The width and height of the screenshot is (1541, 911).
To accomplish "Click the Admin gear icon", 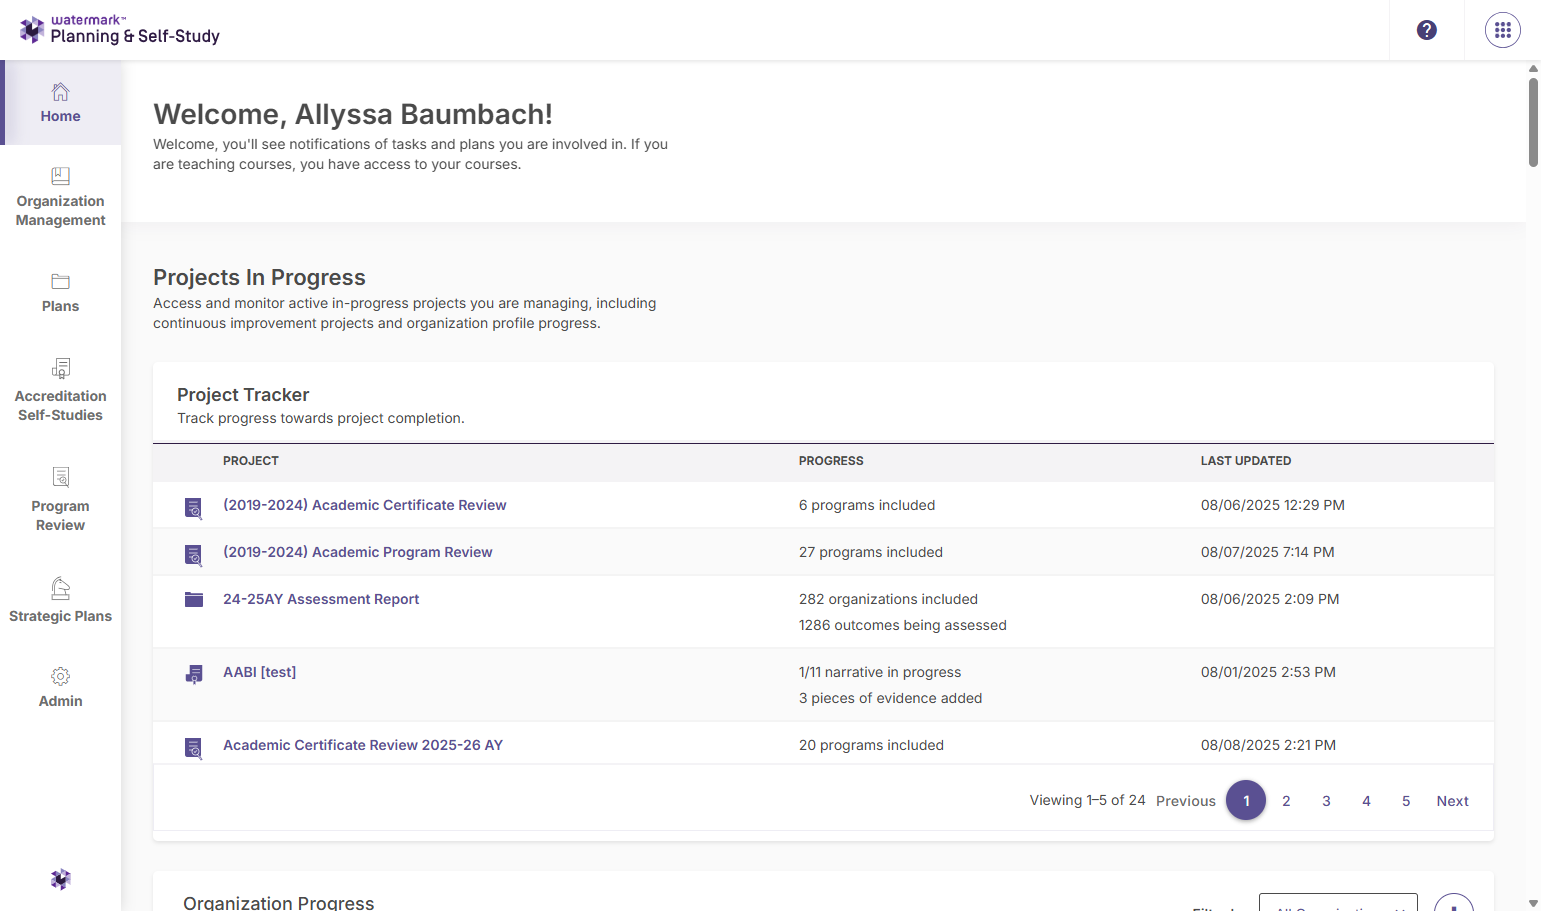I will (61, 676).
